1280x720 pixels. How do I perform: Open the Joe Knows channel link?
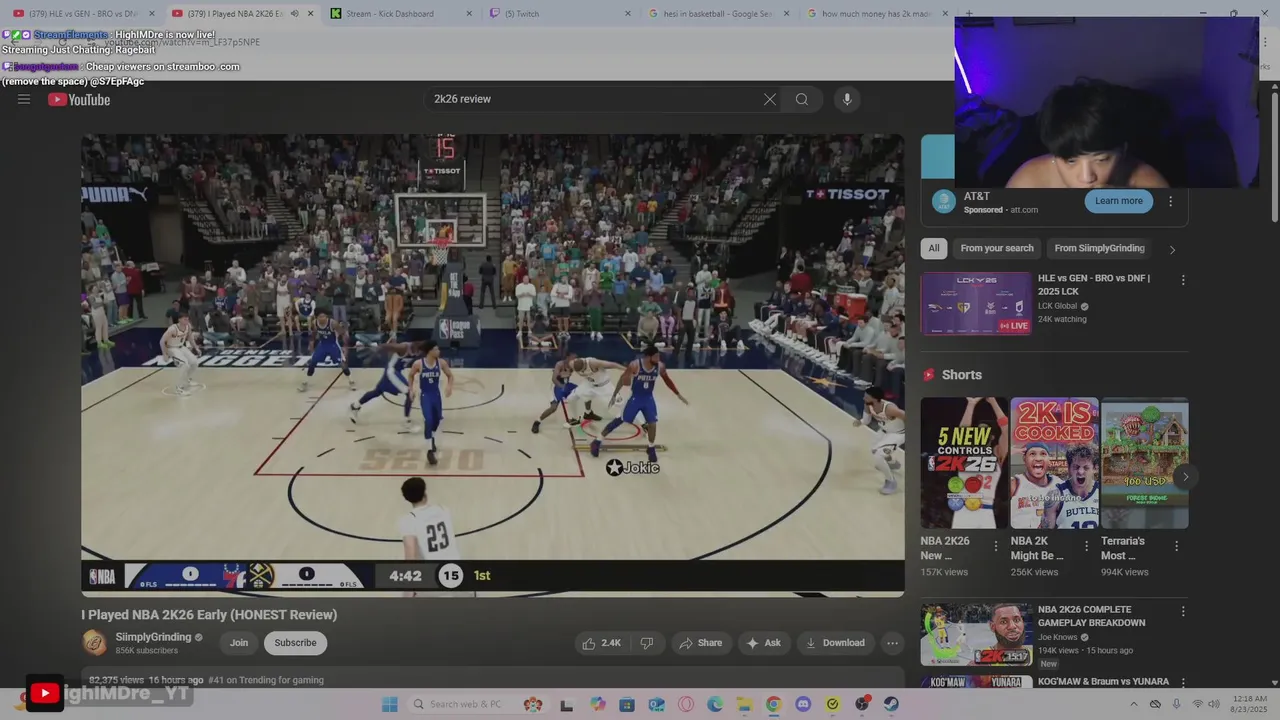tap(1058, 636)
